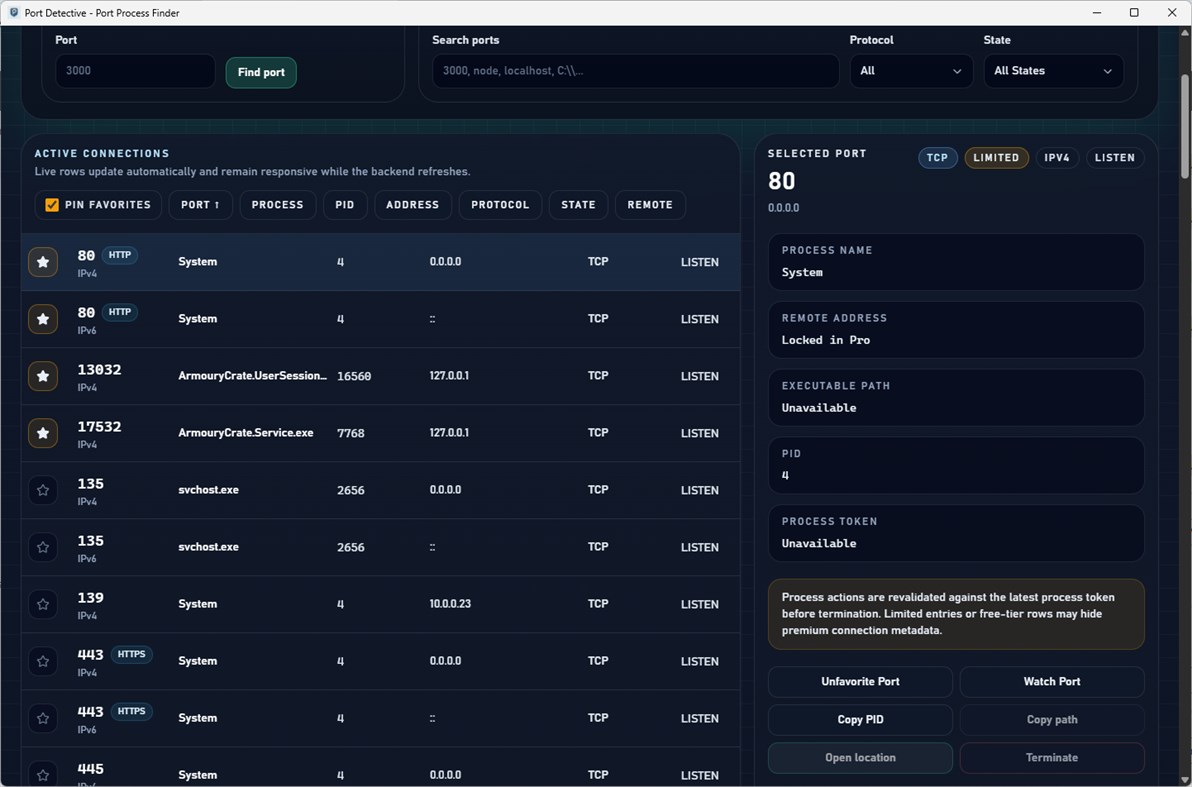This screenshot has height=787, width=1192.
Task: Sort connections by PID
Action: 345,205
